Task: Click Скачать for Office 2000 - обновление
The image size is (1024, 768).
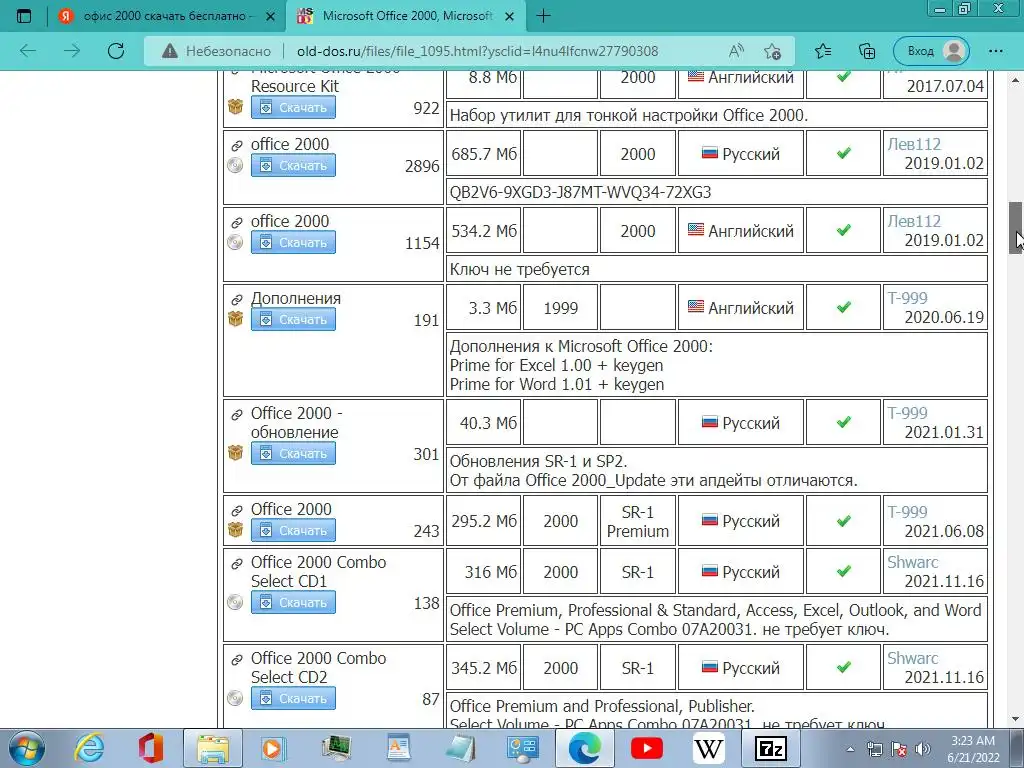Action: [x=293, y=453]
